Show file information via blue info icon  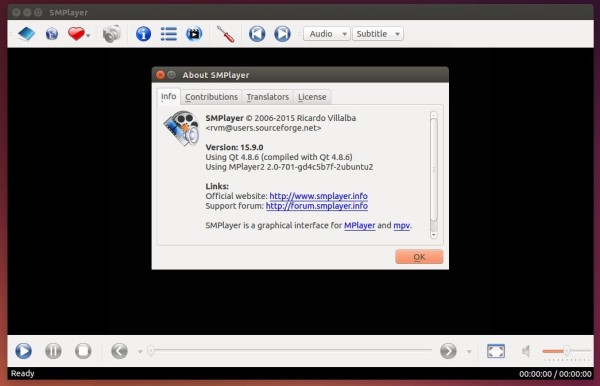pyautogui.click(x=143, y=34)
